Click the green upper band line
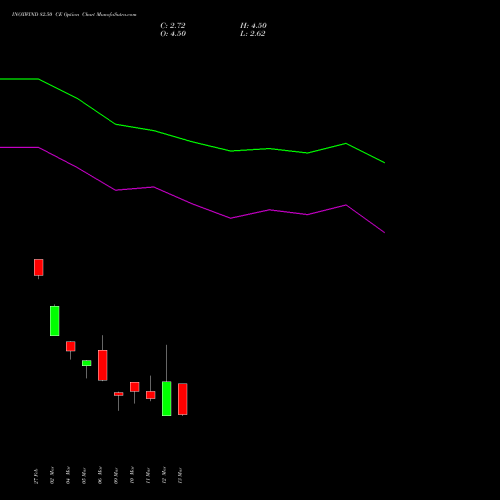The image size is (500, 500). point(192,142)
